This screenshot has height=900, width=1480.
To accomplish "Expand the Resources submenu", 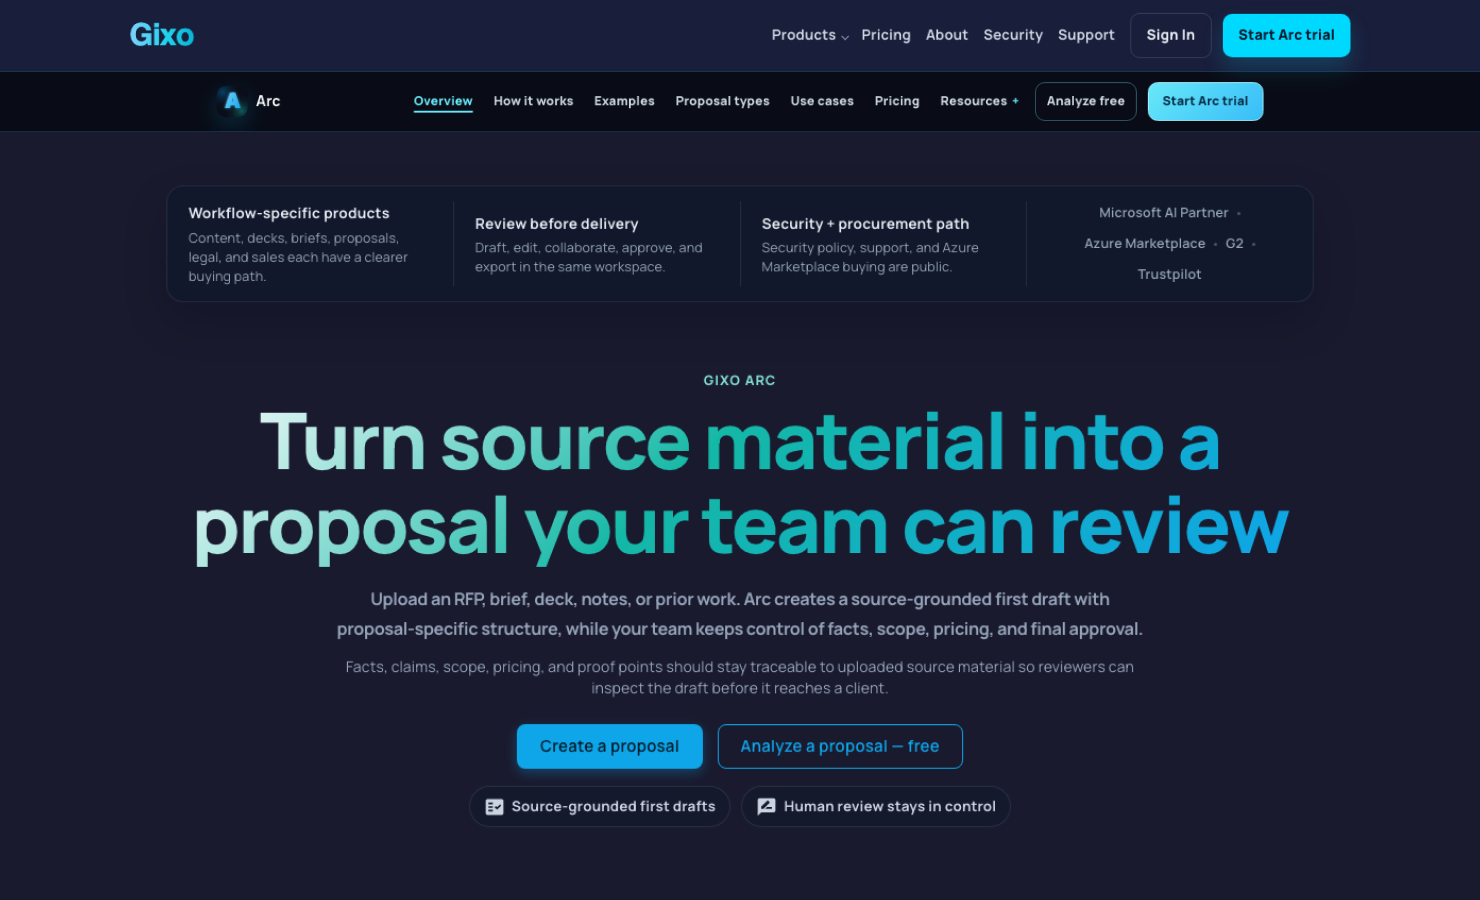I will pyautogui.click(x=979, y=101).
